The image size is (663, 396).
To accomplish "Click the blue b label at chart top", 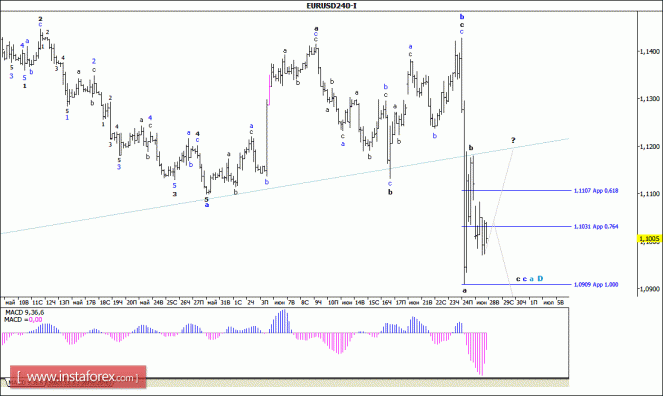I will tap(462, 17).
